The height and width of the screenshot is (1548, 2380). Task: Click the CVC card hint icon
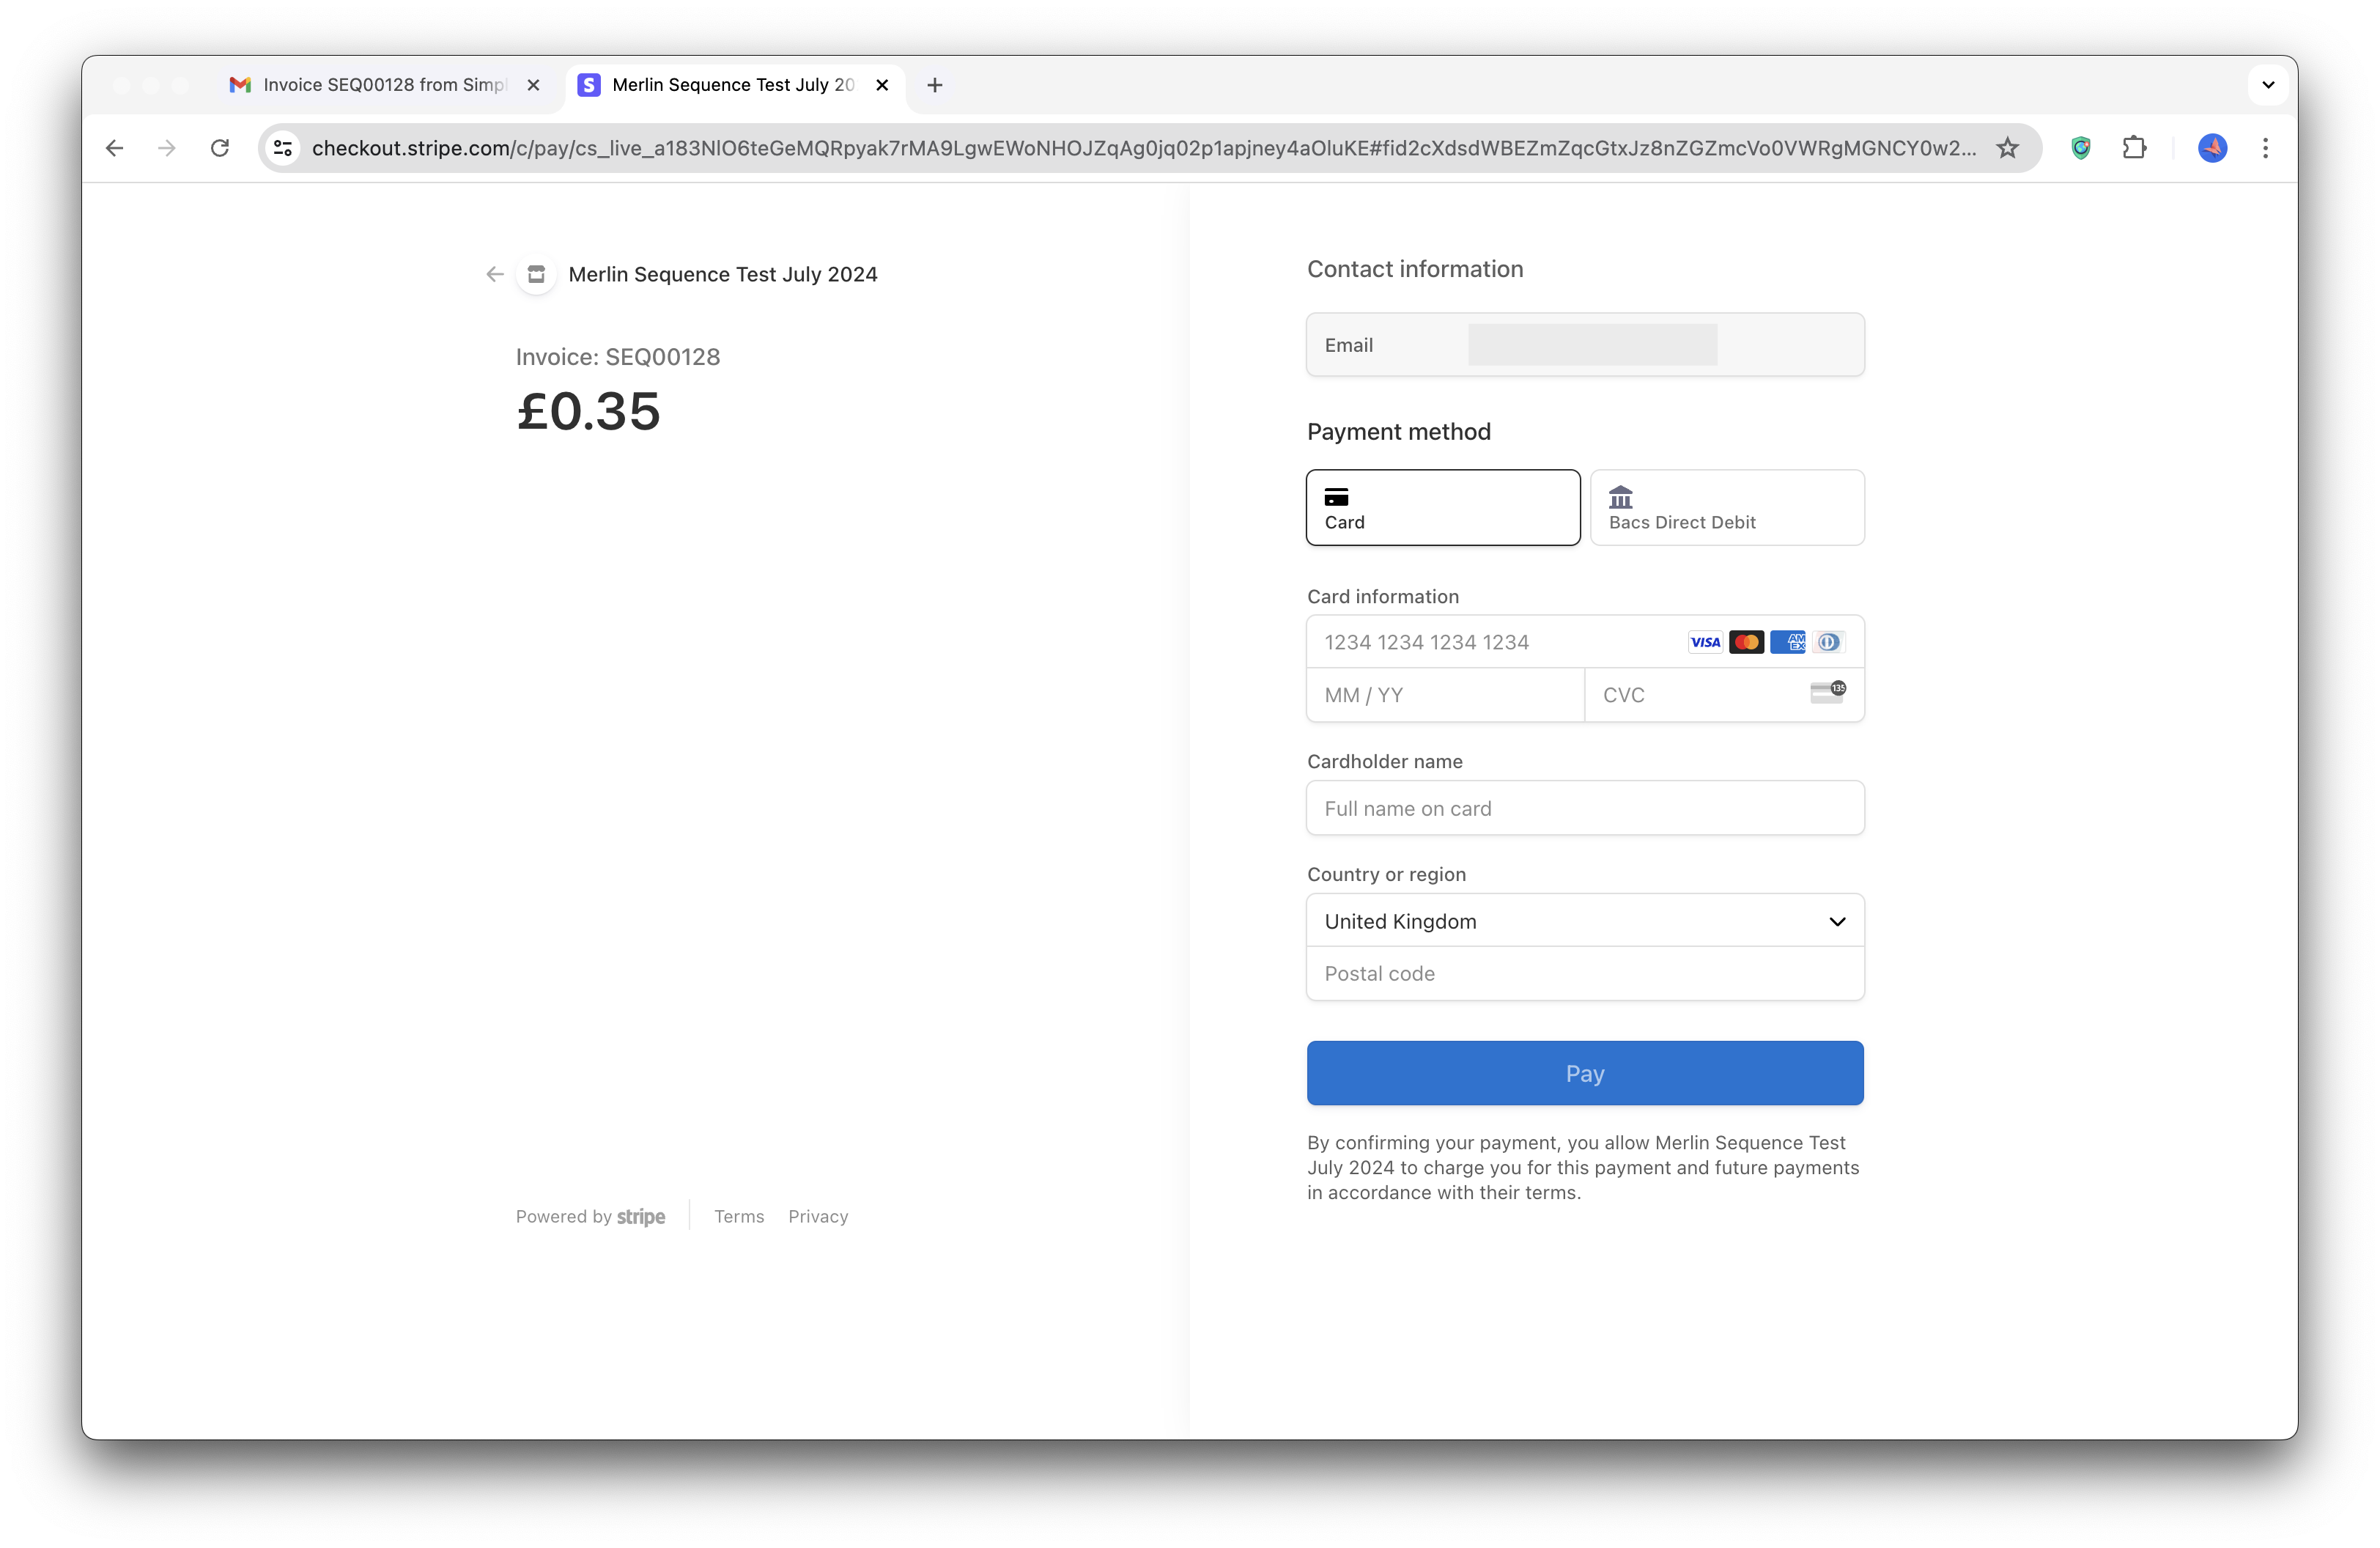point(1828,693)
